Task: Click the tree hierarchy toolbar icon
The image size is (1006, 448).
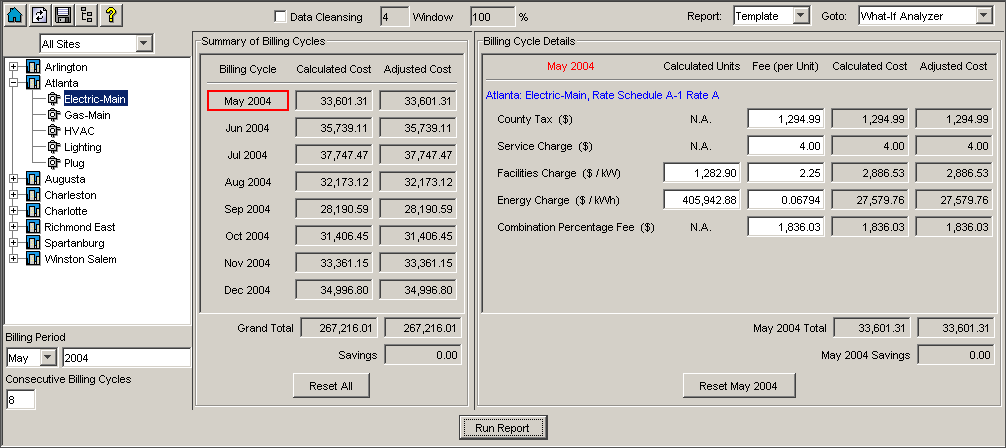Action: point(85,15)
